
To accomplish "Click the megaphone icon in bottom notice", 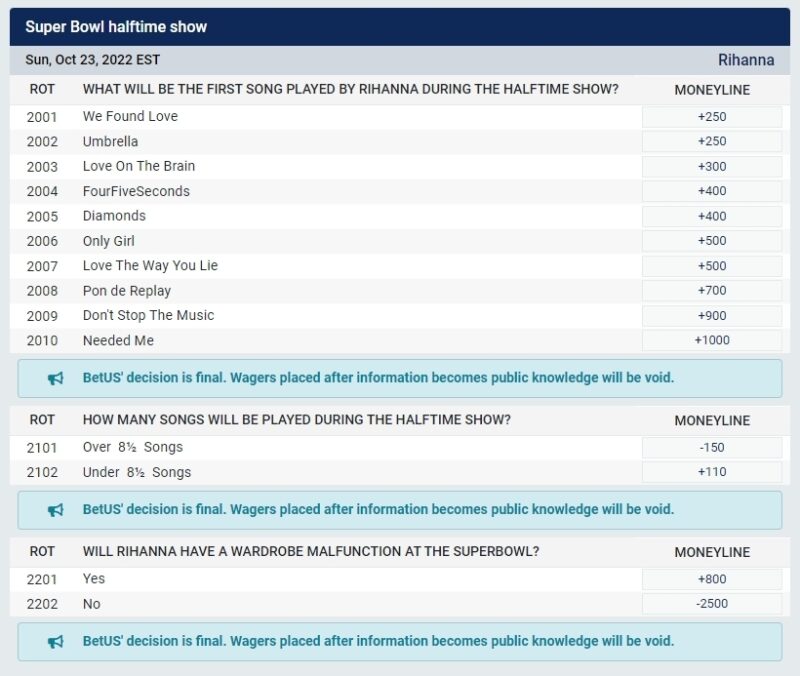I will pyautogui.click(x=56, y=641).
